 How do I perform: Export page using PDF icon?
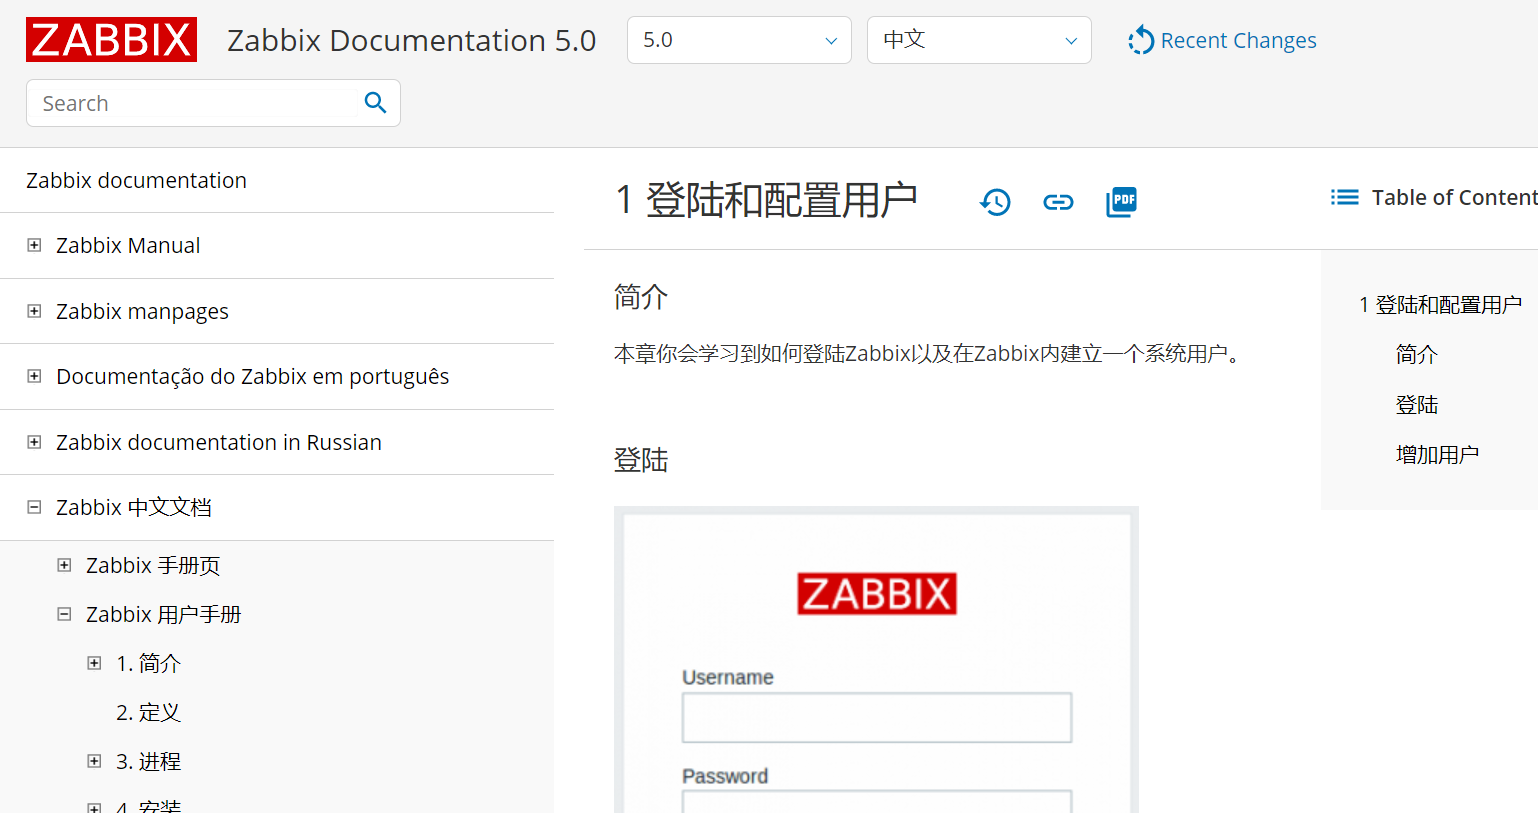tap(1121, 202)
